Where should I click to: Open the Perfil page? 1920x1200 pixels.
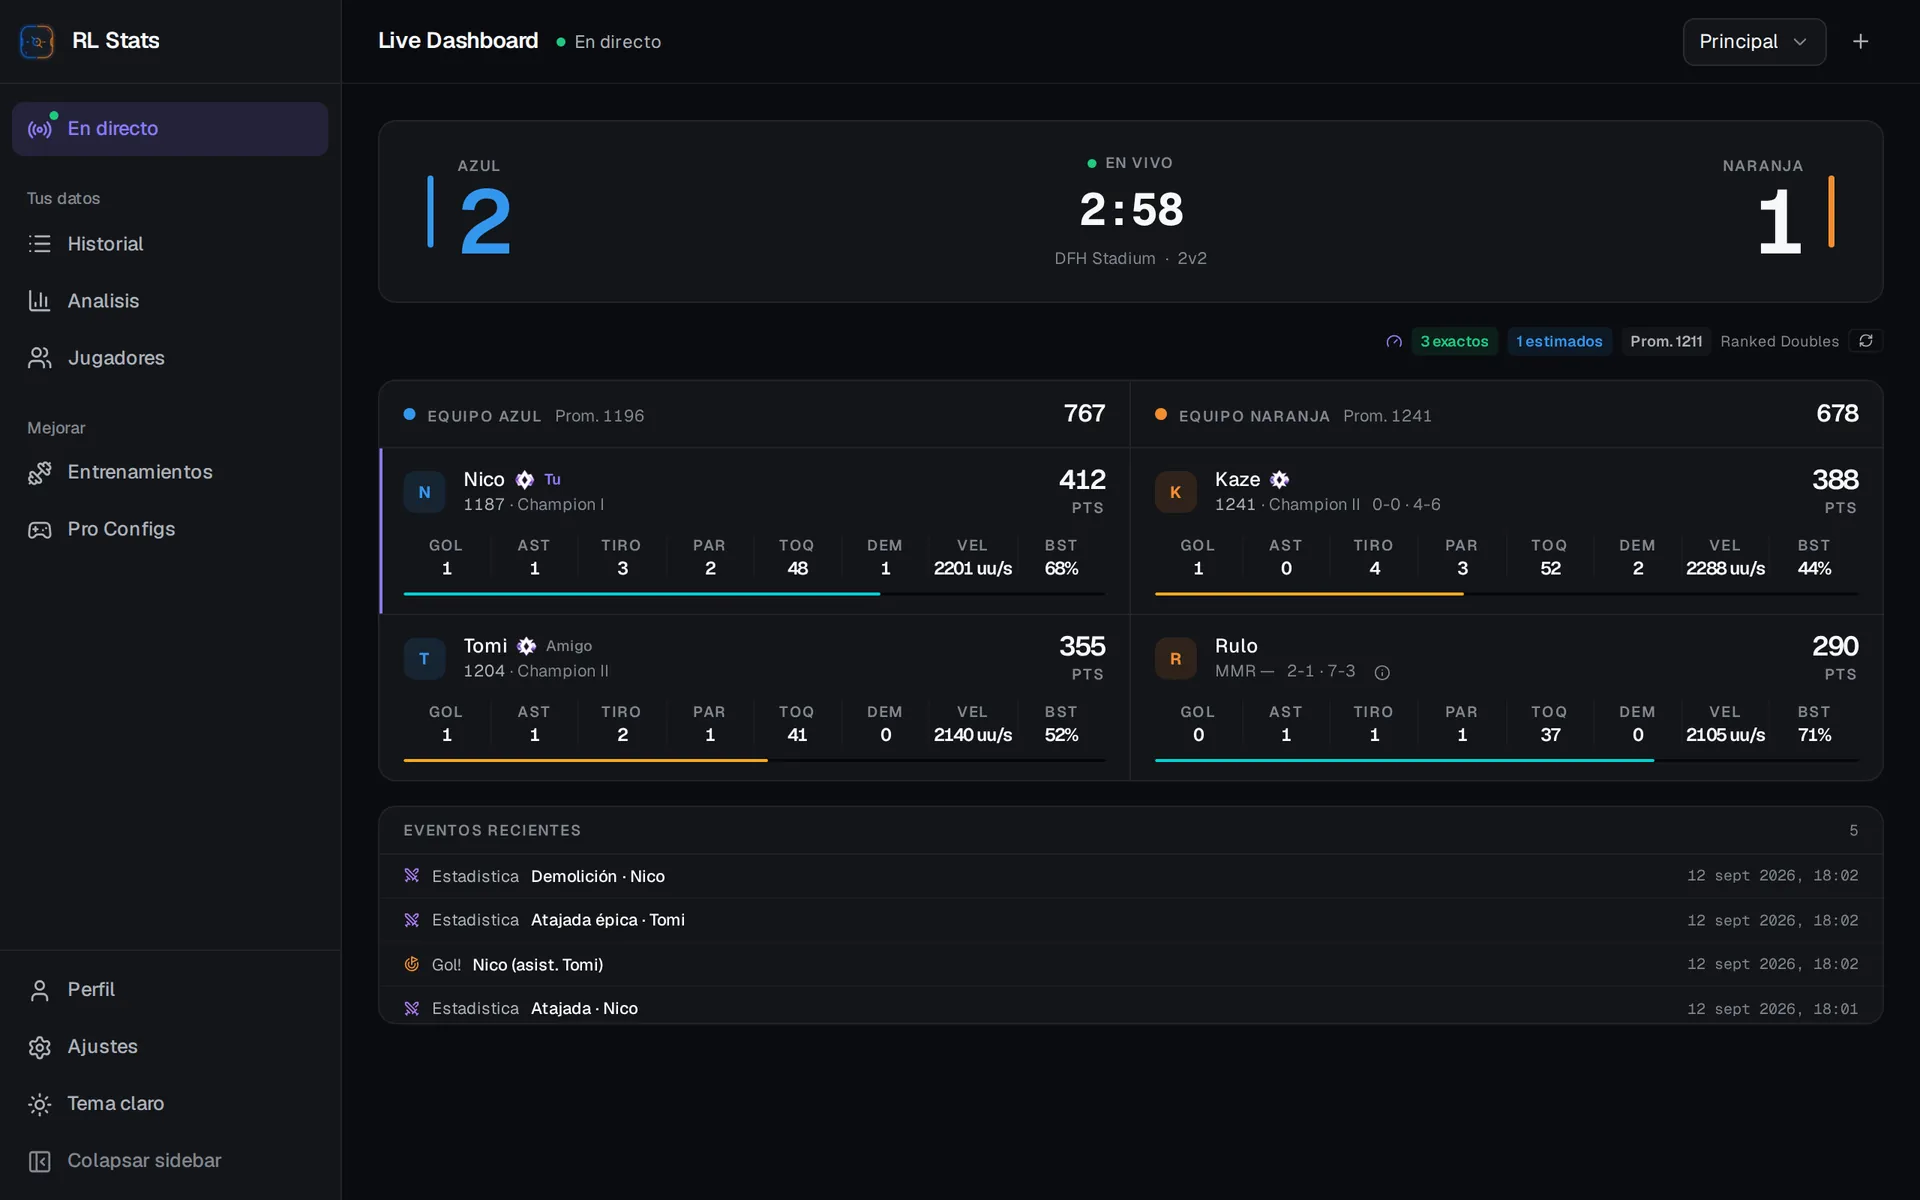coord(170,990)
